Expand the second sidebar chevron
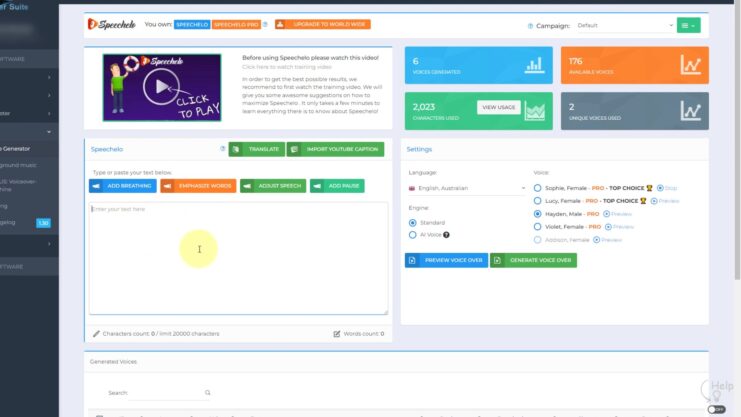Viewport: 741px width, 417px height. point(49,96)
